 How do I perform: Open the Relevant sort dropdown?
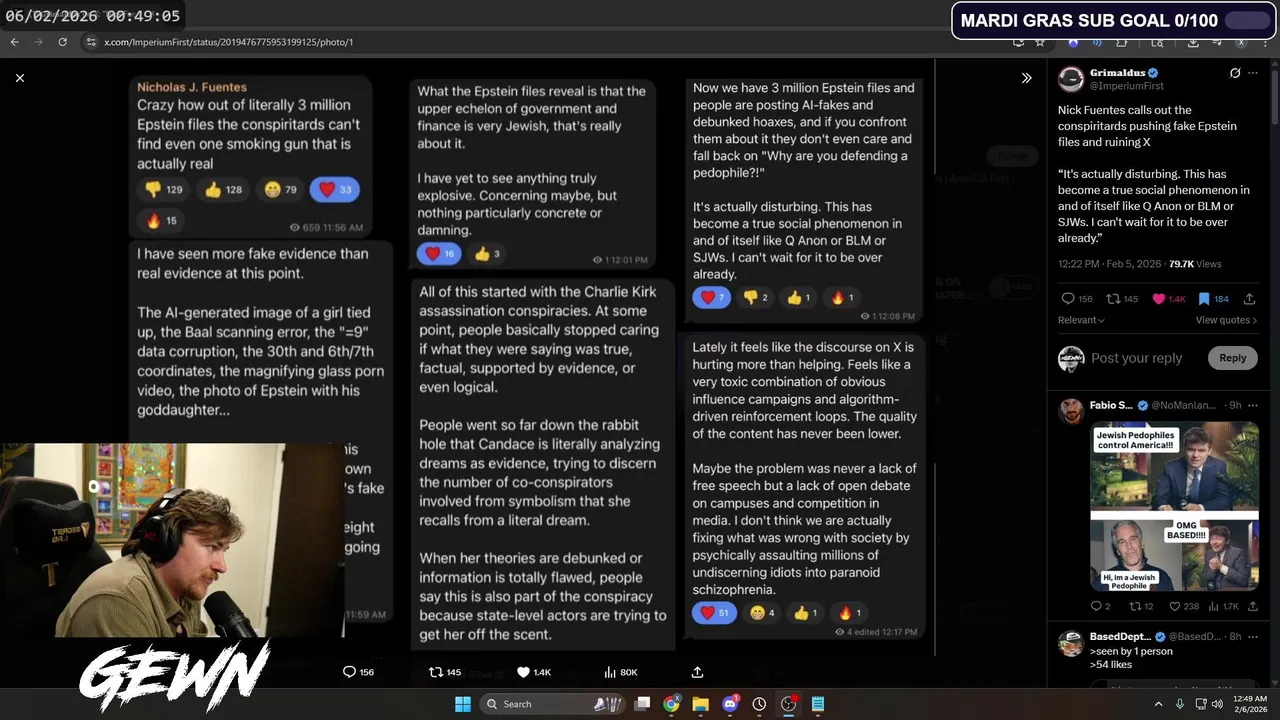point(1081,320)
